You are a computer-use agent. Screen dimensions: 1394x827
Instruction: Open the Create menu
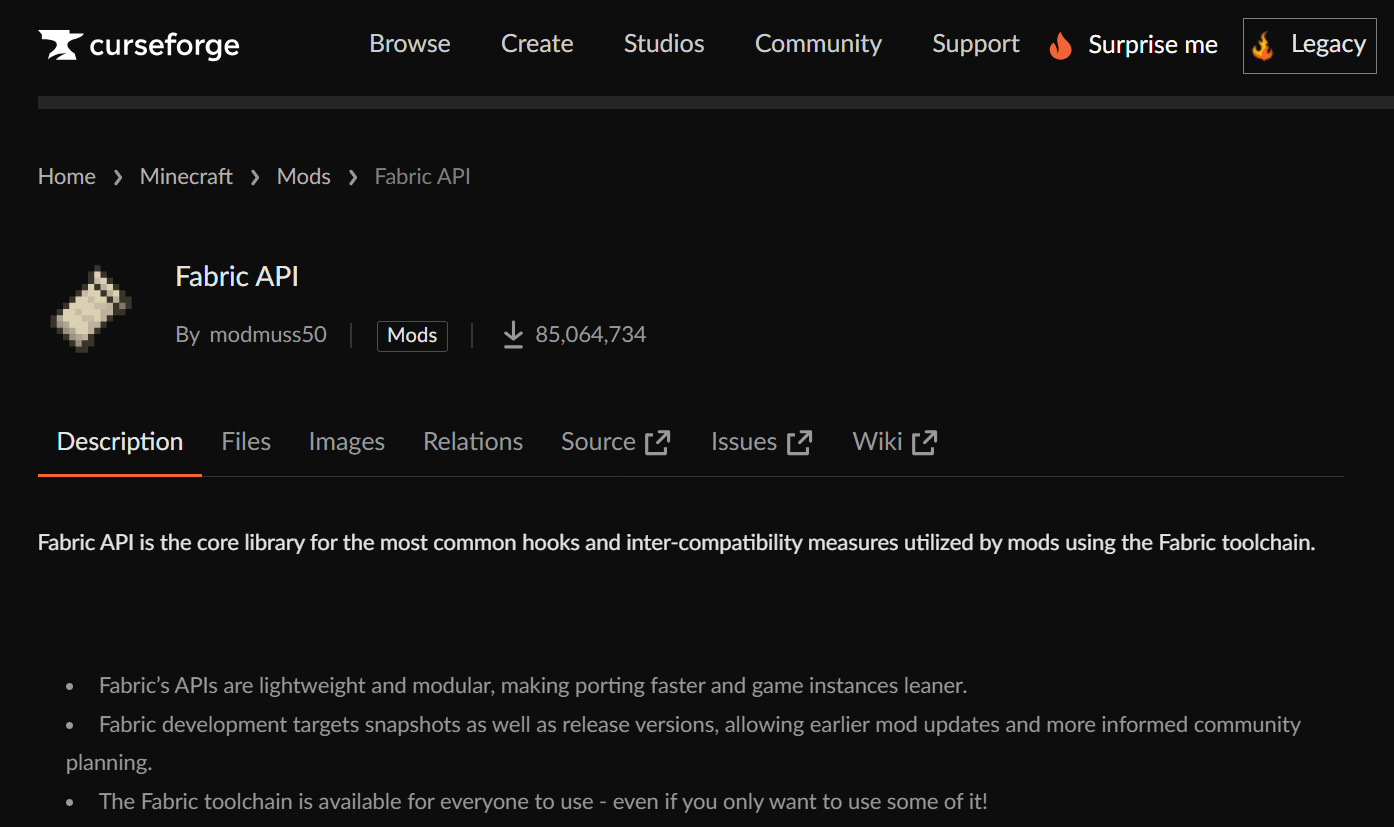[x=537, y=44]
